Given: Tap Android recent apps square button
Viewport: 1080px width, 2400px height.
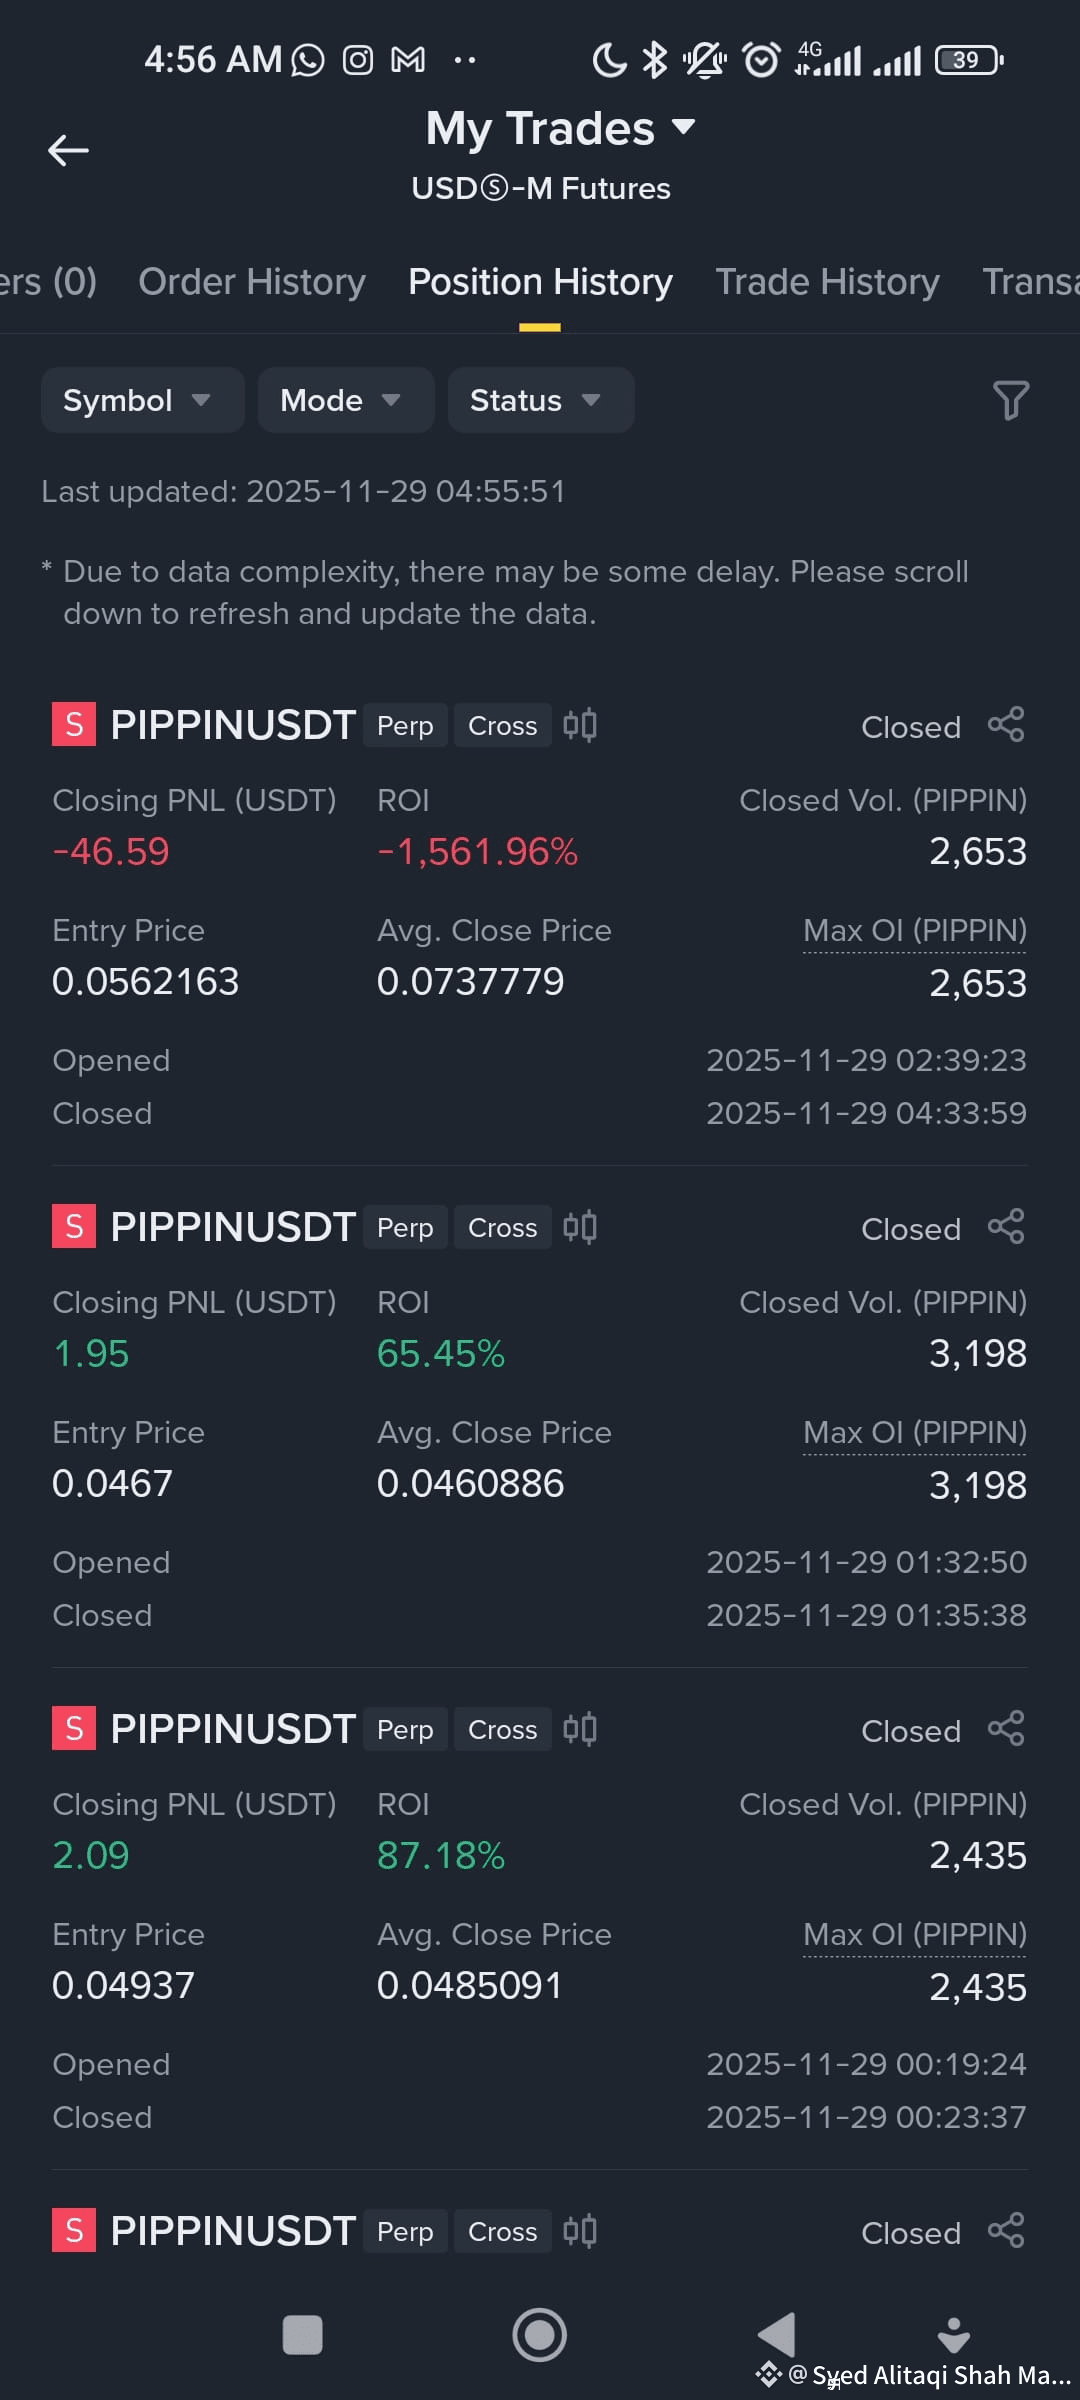Looking at the screenshot, I should point(303,2335).
